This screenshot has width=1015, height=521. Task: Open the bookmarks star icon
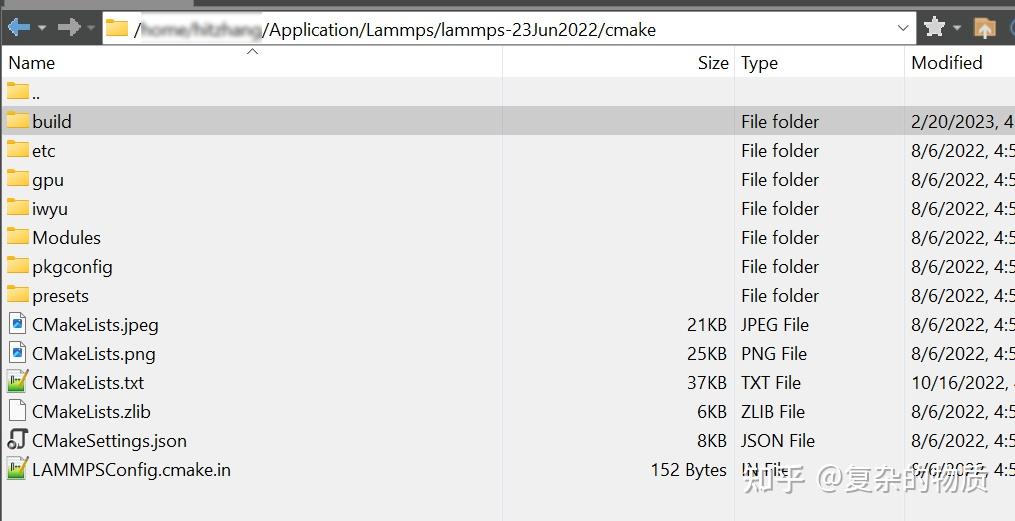935,28
